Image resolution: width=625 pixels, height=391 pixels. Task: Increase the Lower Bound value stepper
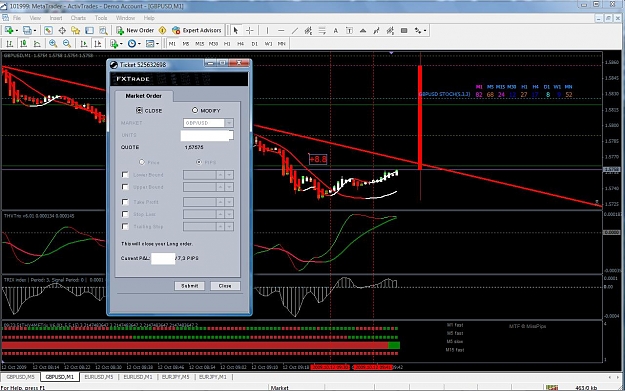[x=220, y=175]
